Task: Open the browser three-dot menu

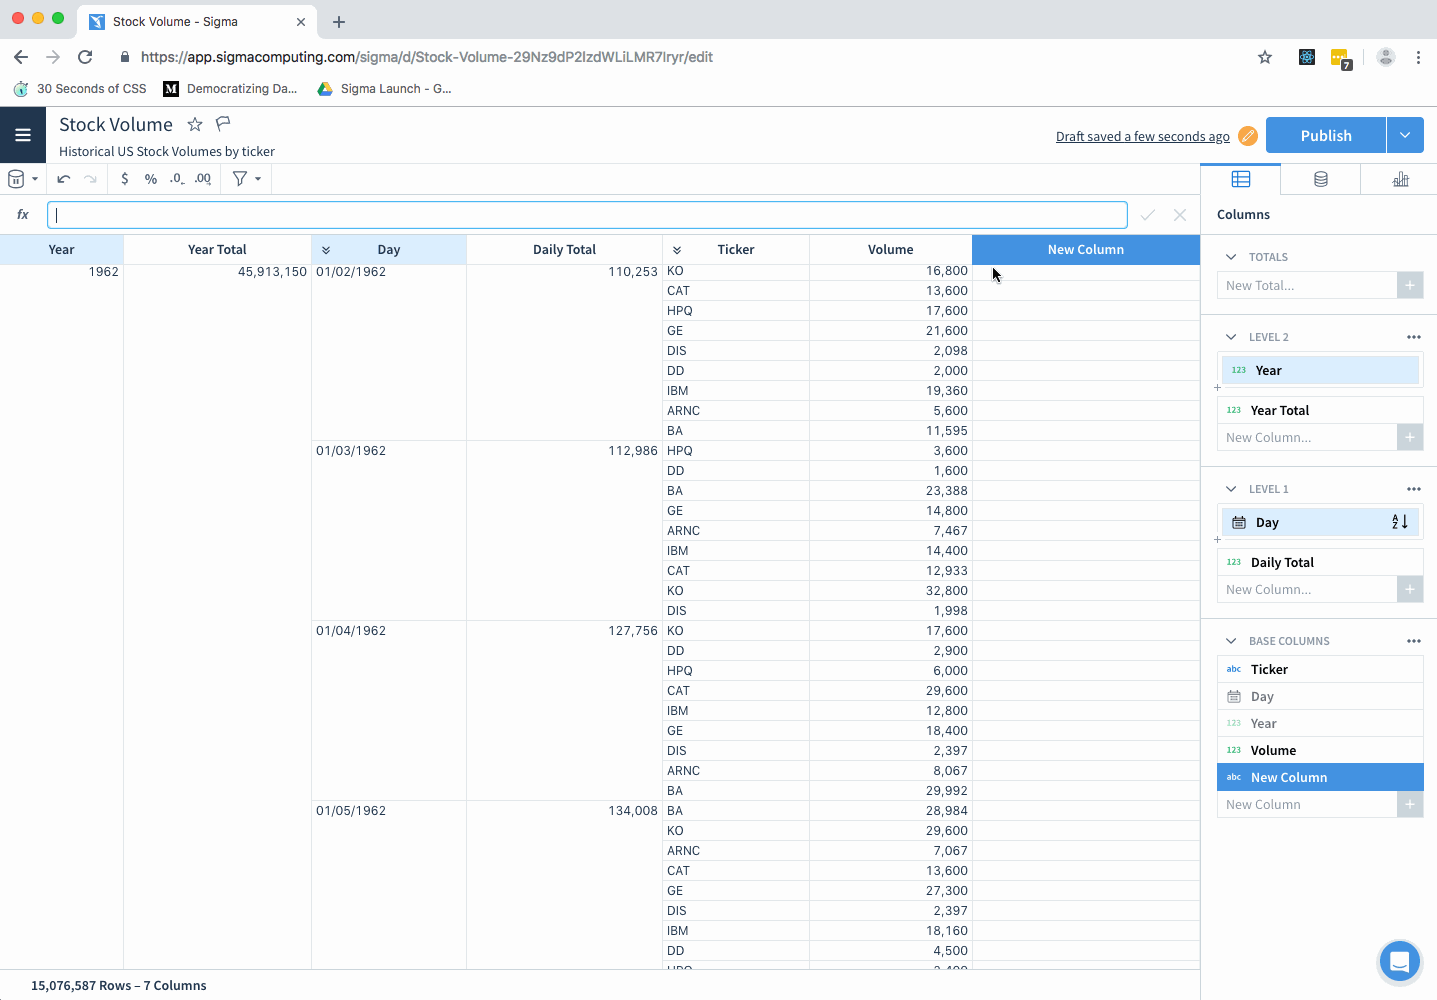Action: [x=1418, y=57]
